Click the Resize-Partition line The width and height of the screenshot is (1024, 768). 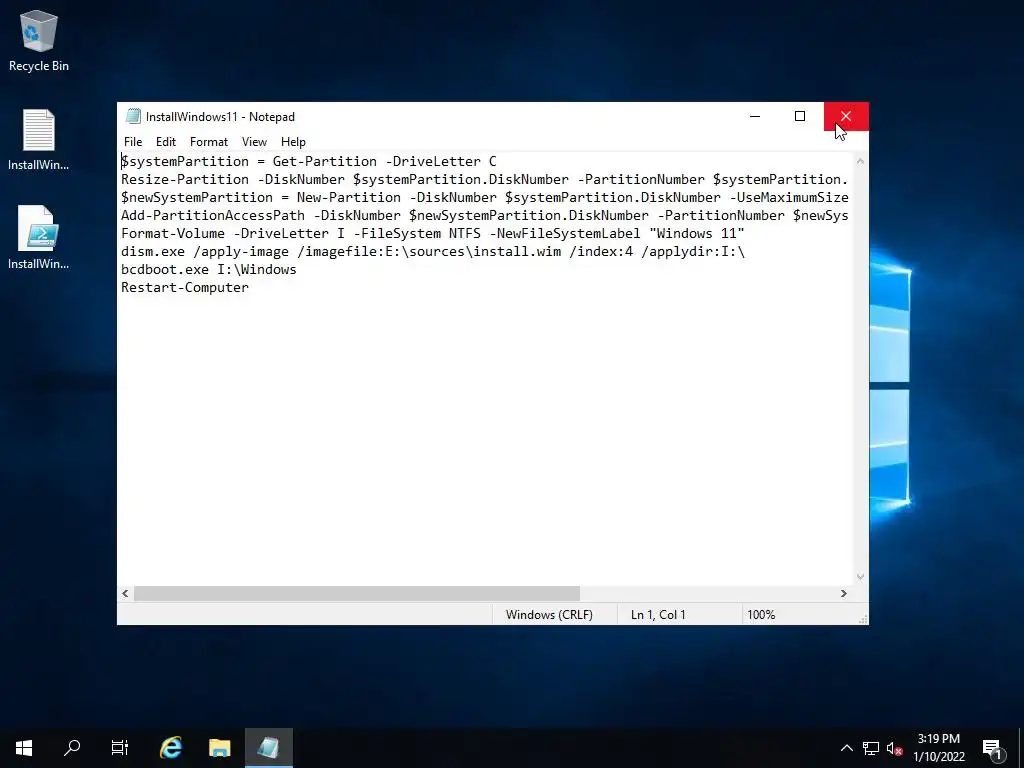(485, 179)
